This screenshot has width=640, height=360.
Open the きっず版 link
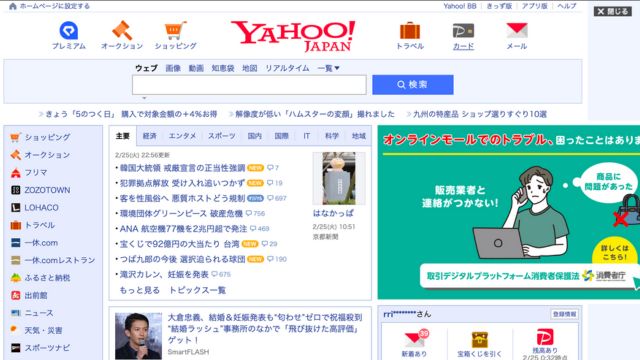[499, 6]
